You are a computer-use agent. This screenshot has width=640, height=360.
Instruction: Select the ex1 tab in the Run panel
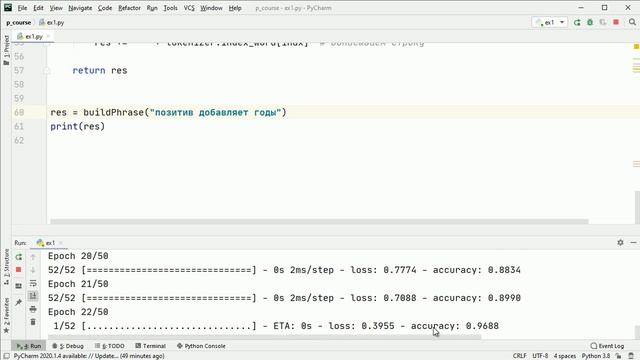(x=46, y=243)
